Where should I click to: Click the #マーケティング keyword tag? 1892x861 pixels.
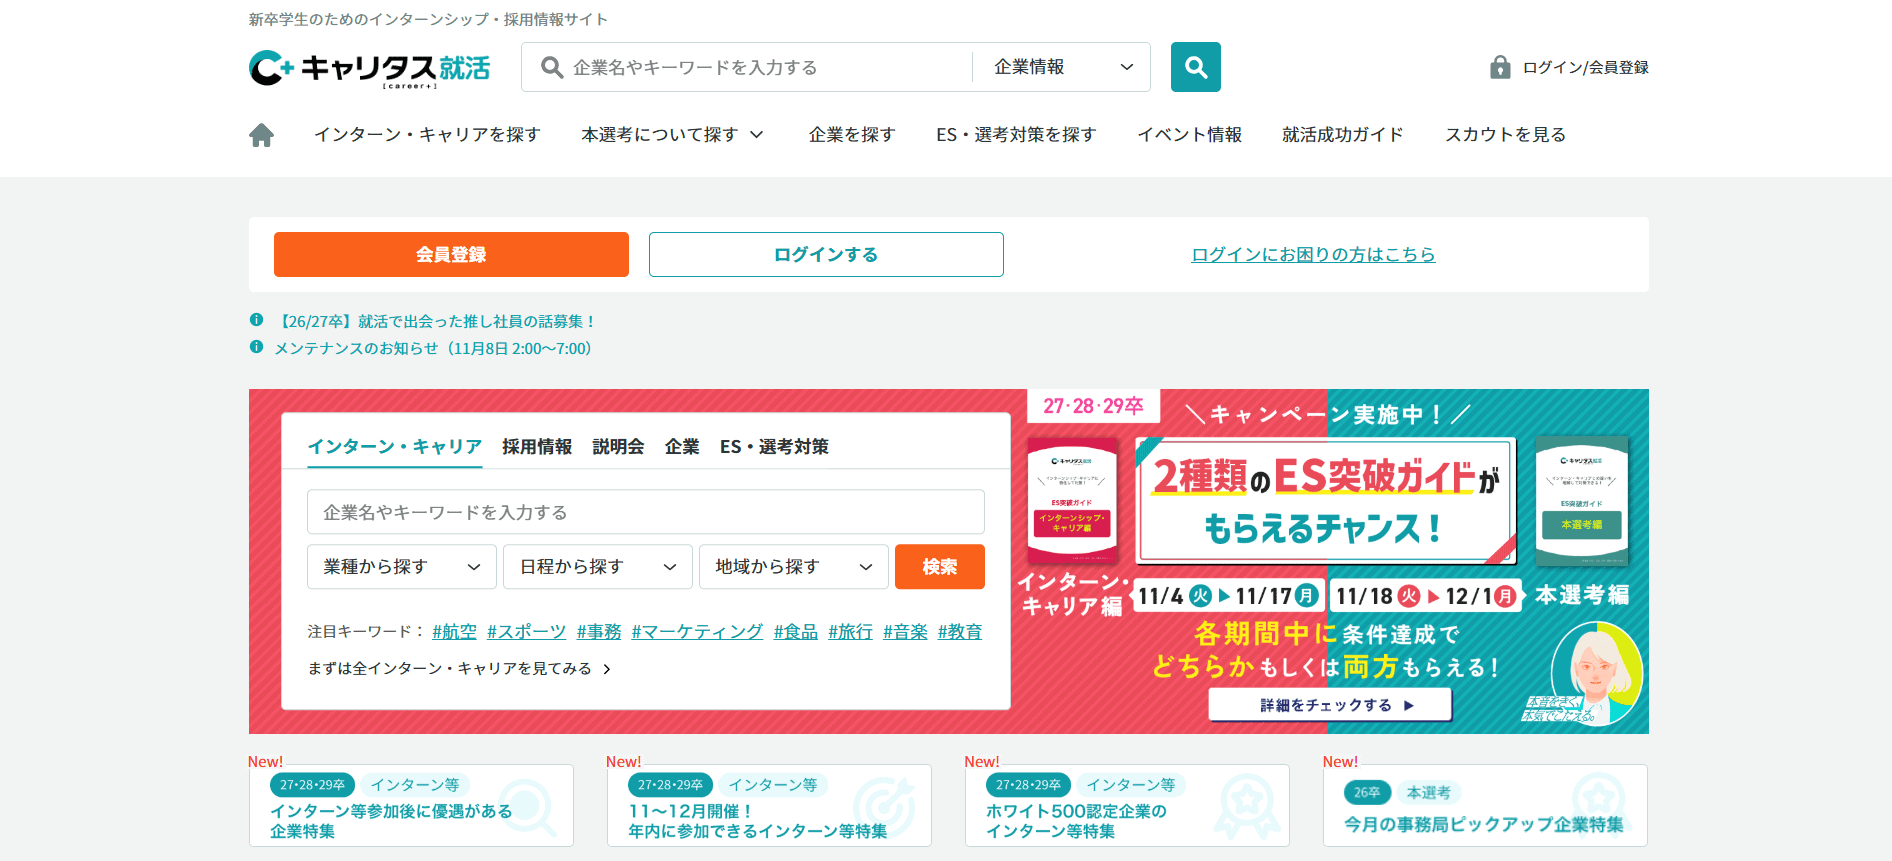pos(697,632)
